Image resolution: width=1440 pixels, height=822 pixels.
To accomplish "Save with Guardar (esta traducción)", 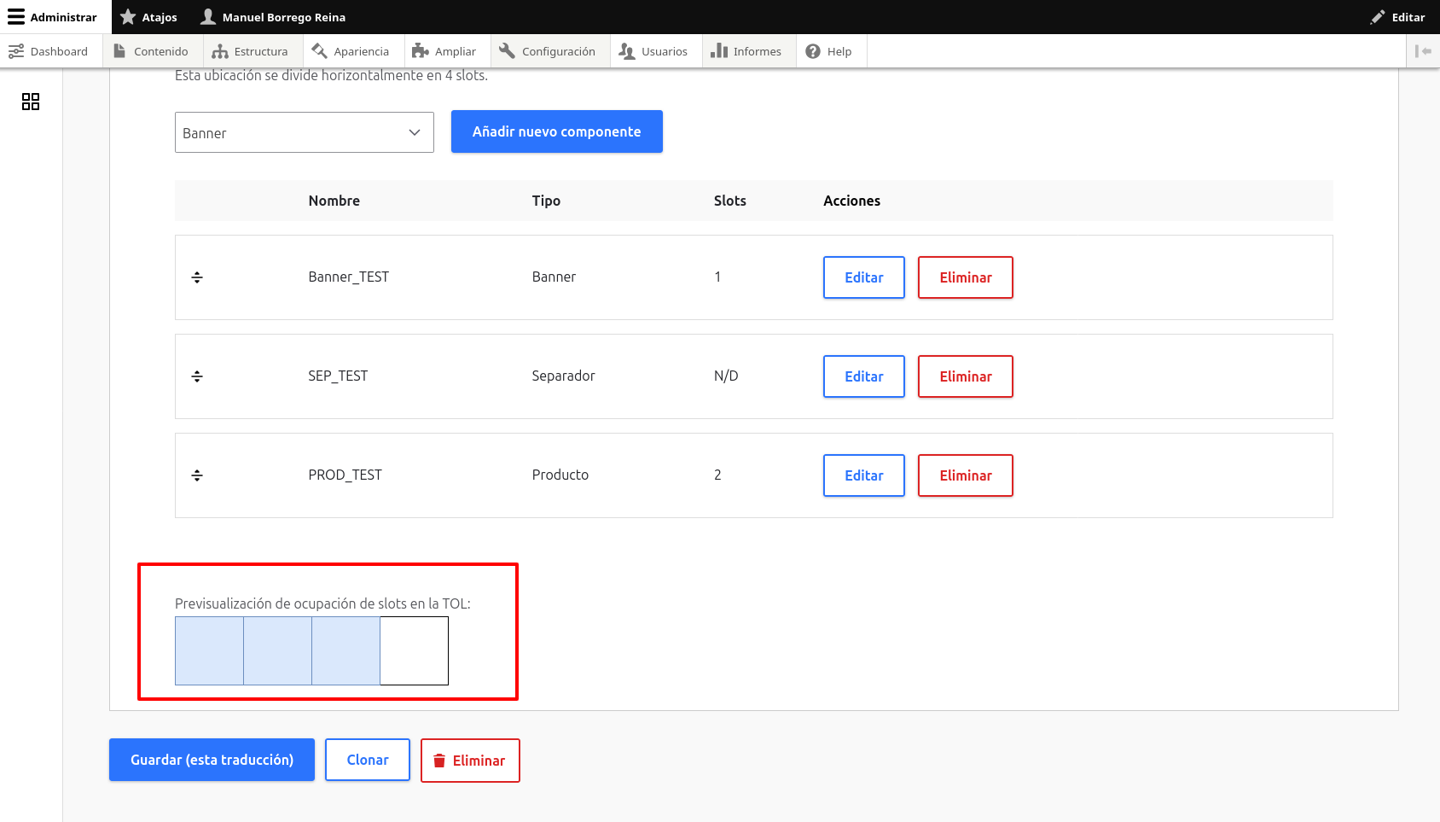I will tap(212, 760).
